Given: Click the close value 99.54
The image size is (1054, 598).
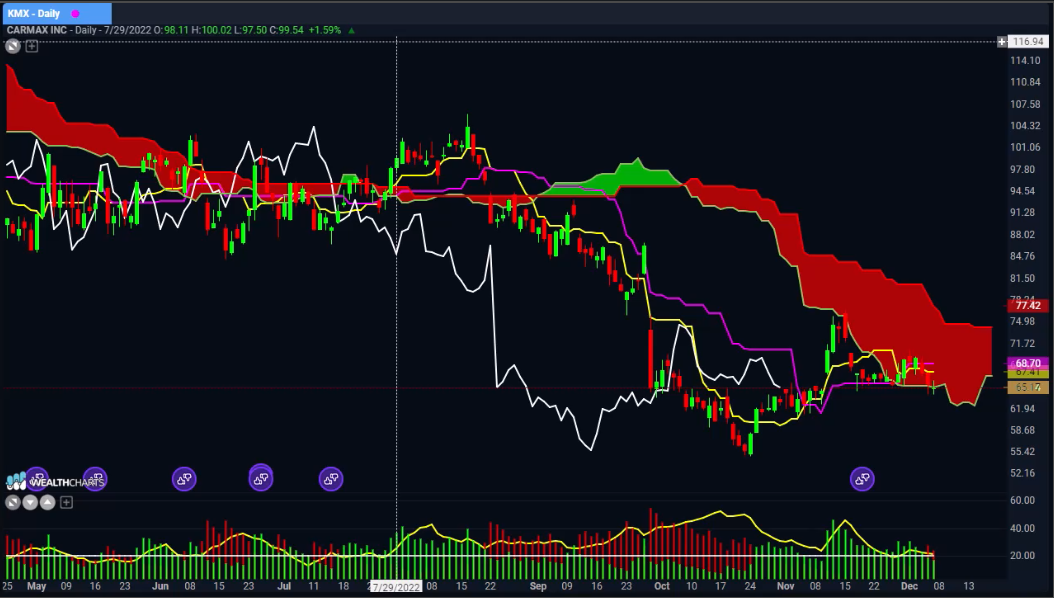Looking at the screenshot, I should tap(291, 30).
